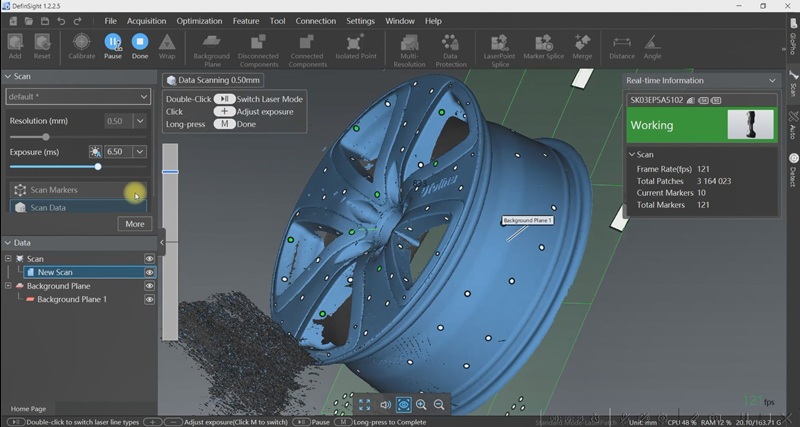Open the Optimization menu
800x427 pixels.
[x=199, y=20]
